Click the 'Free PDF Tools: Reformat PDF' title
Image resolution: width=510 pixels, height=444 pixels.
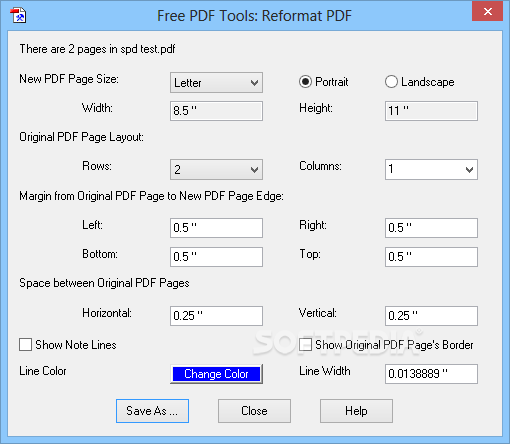pos(254,16)
